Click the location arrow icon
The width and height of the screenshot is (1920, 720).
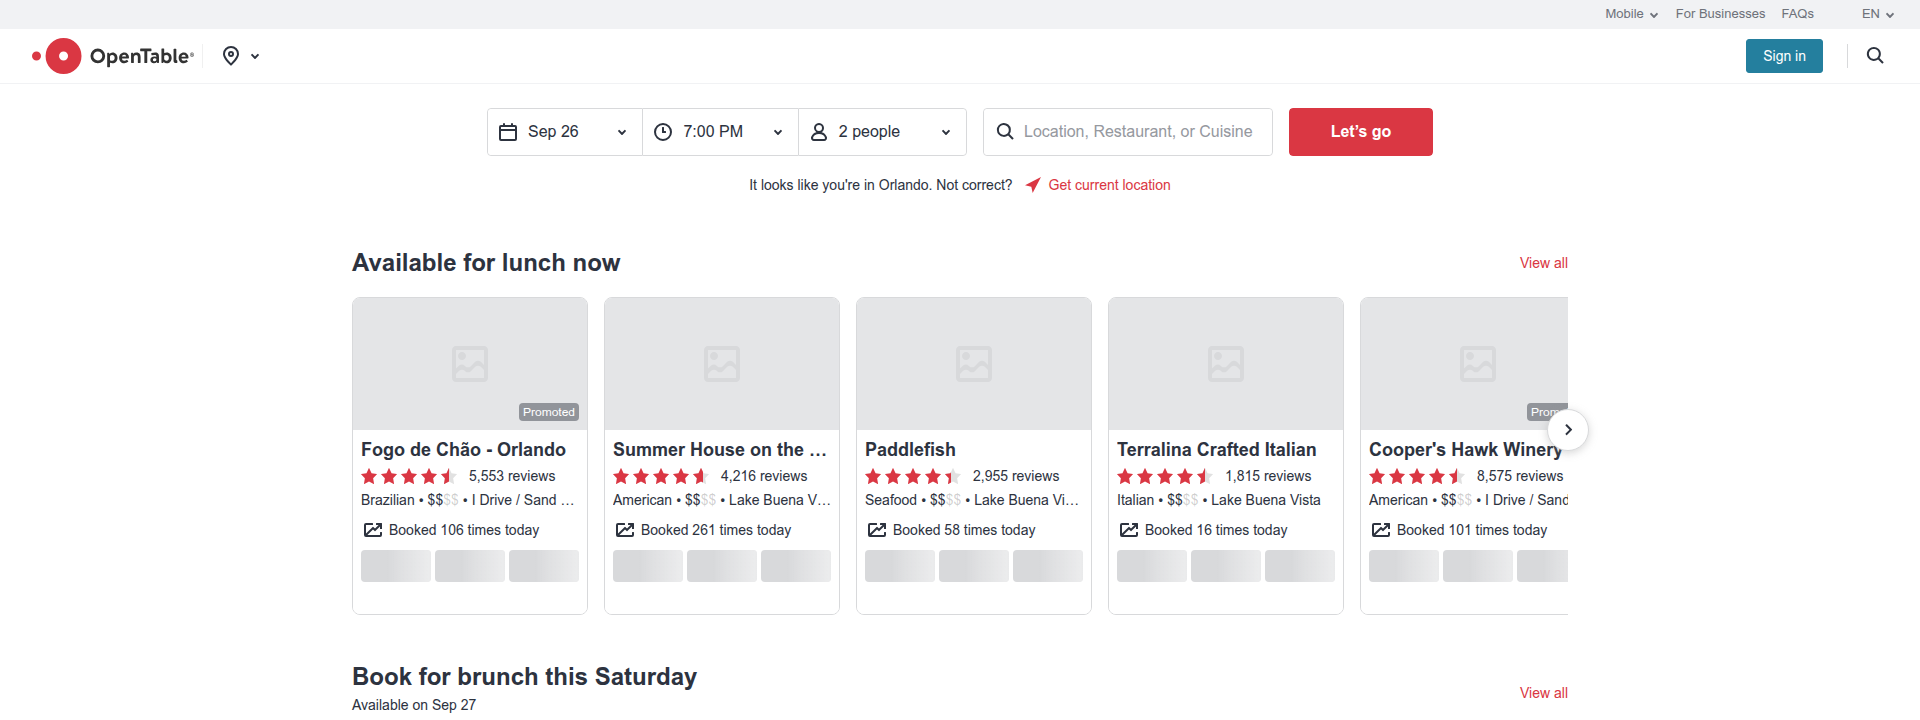(x=1033, y=185)
